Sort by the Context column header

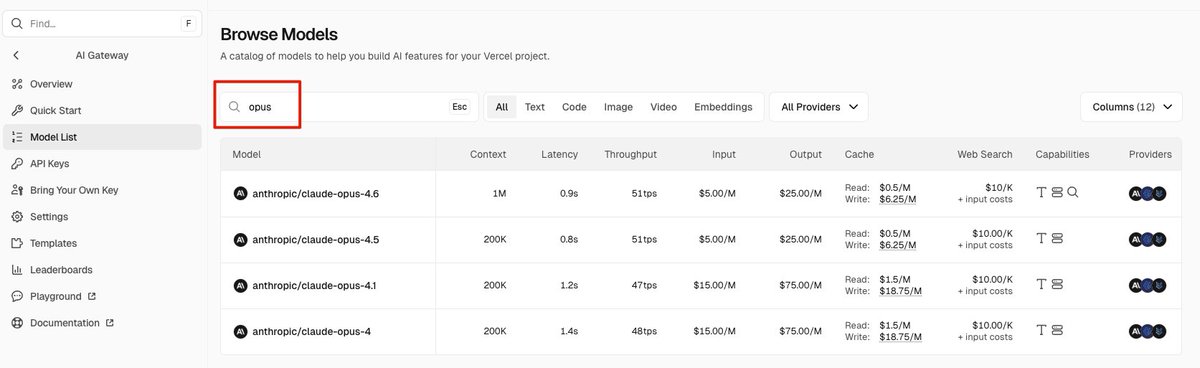pos(488,154)
